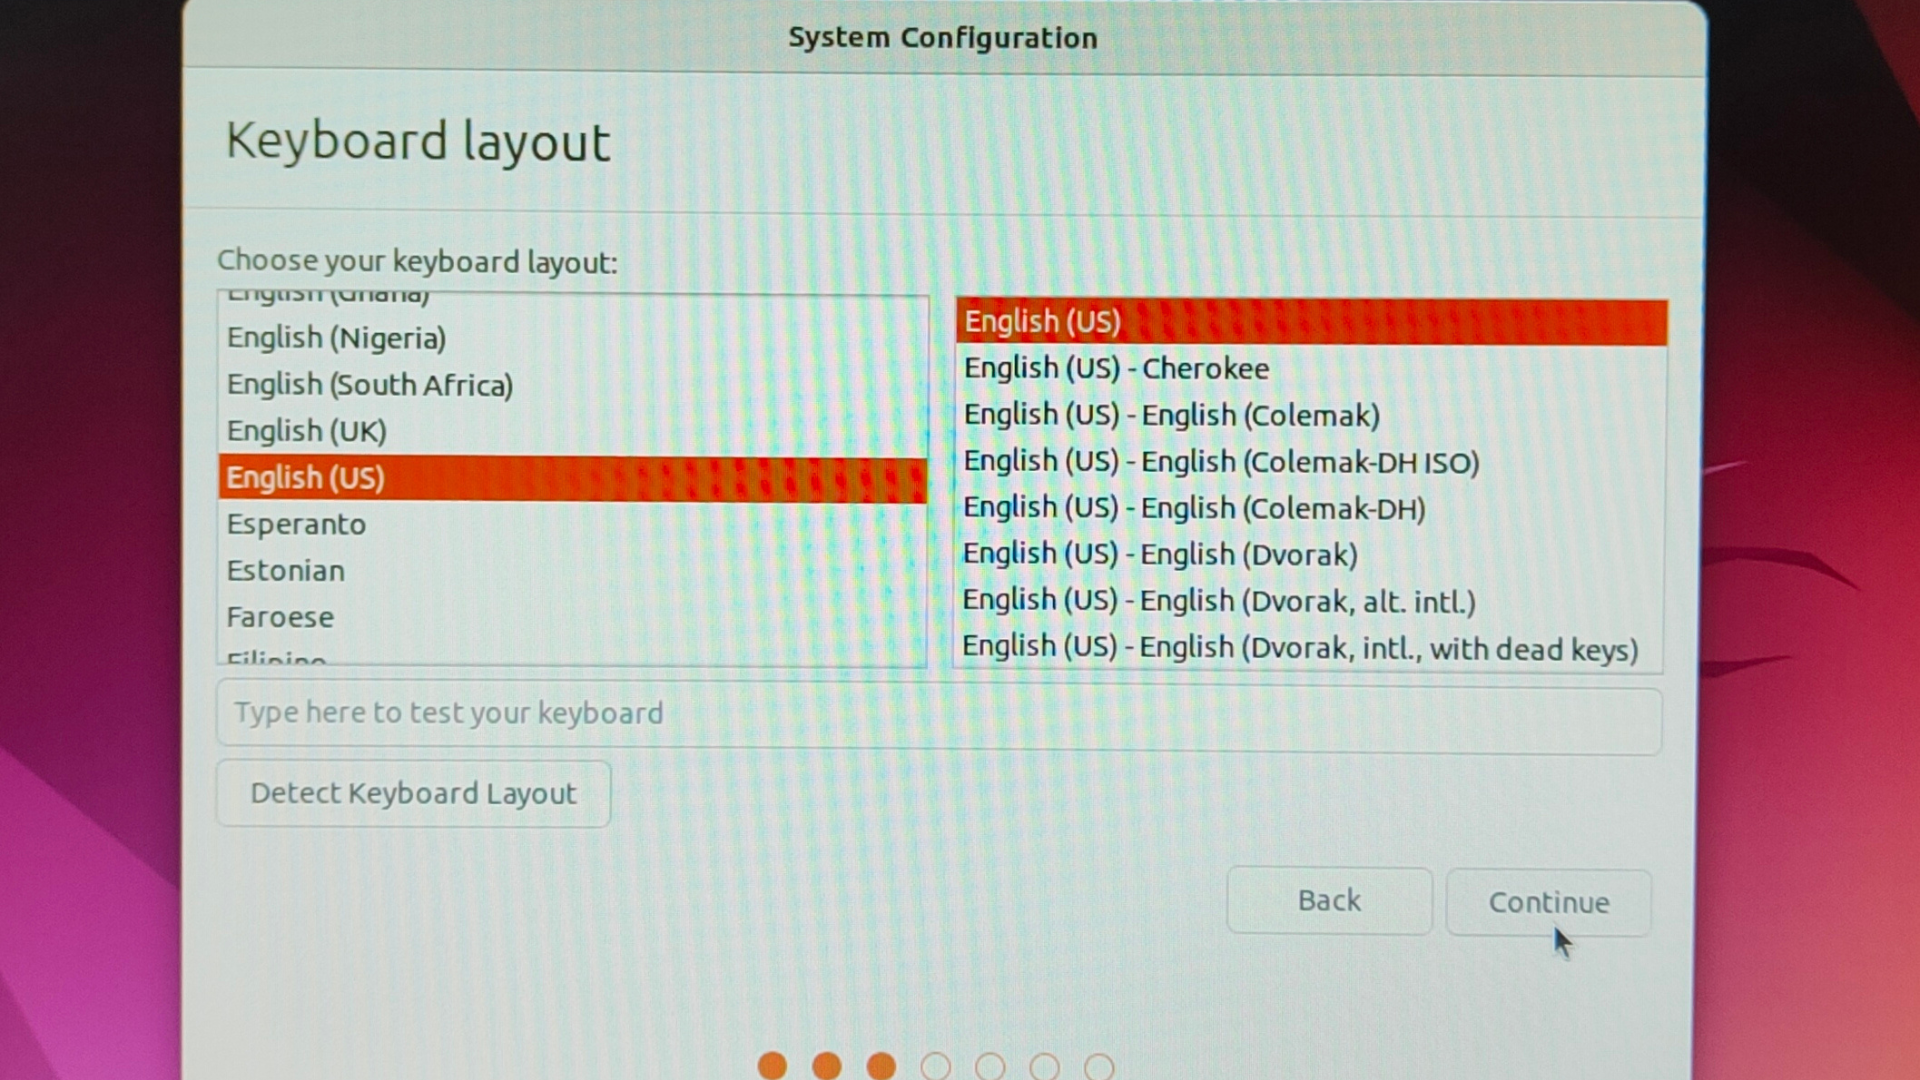
Task: Choose English (UK) from left list
Action: tap(306, 431)
